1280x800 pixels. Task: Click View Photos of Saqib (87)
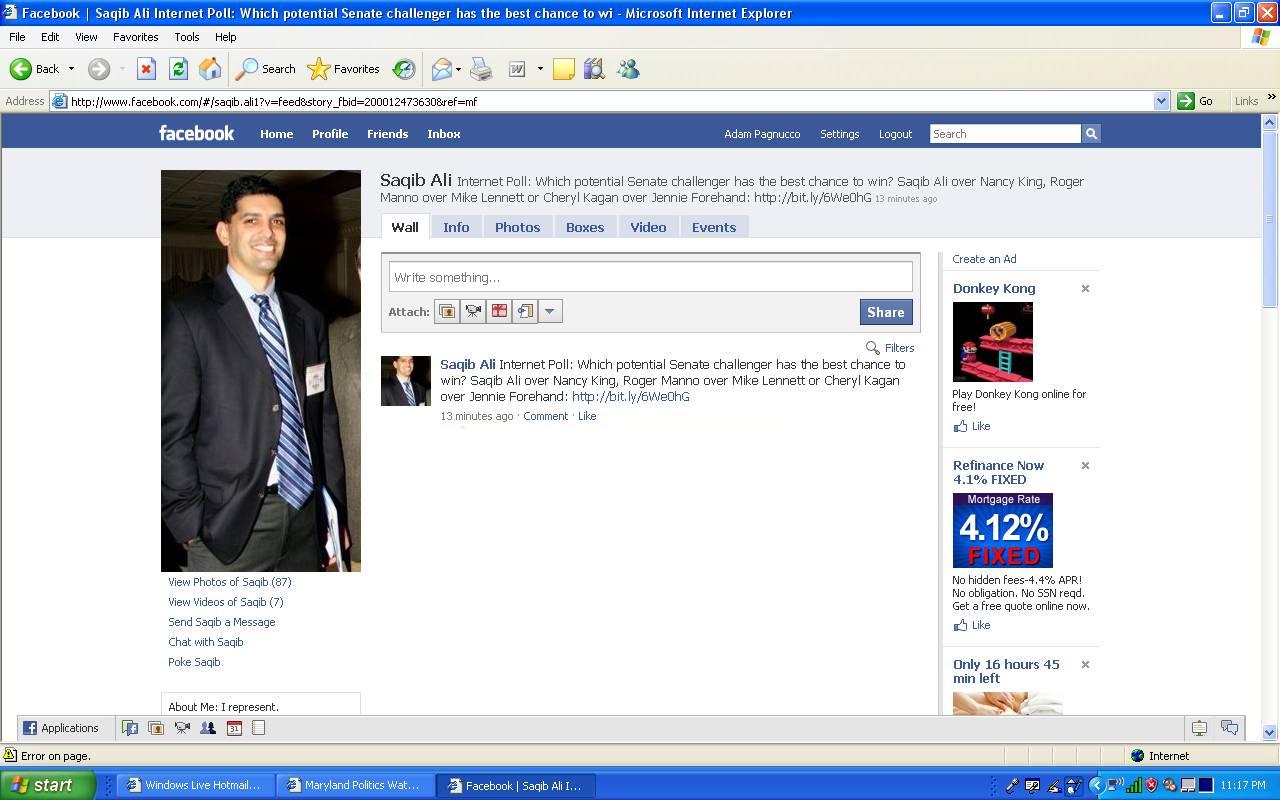[230, 582]
